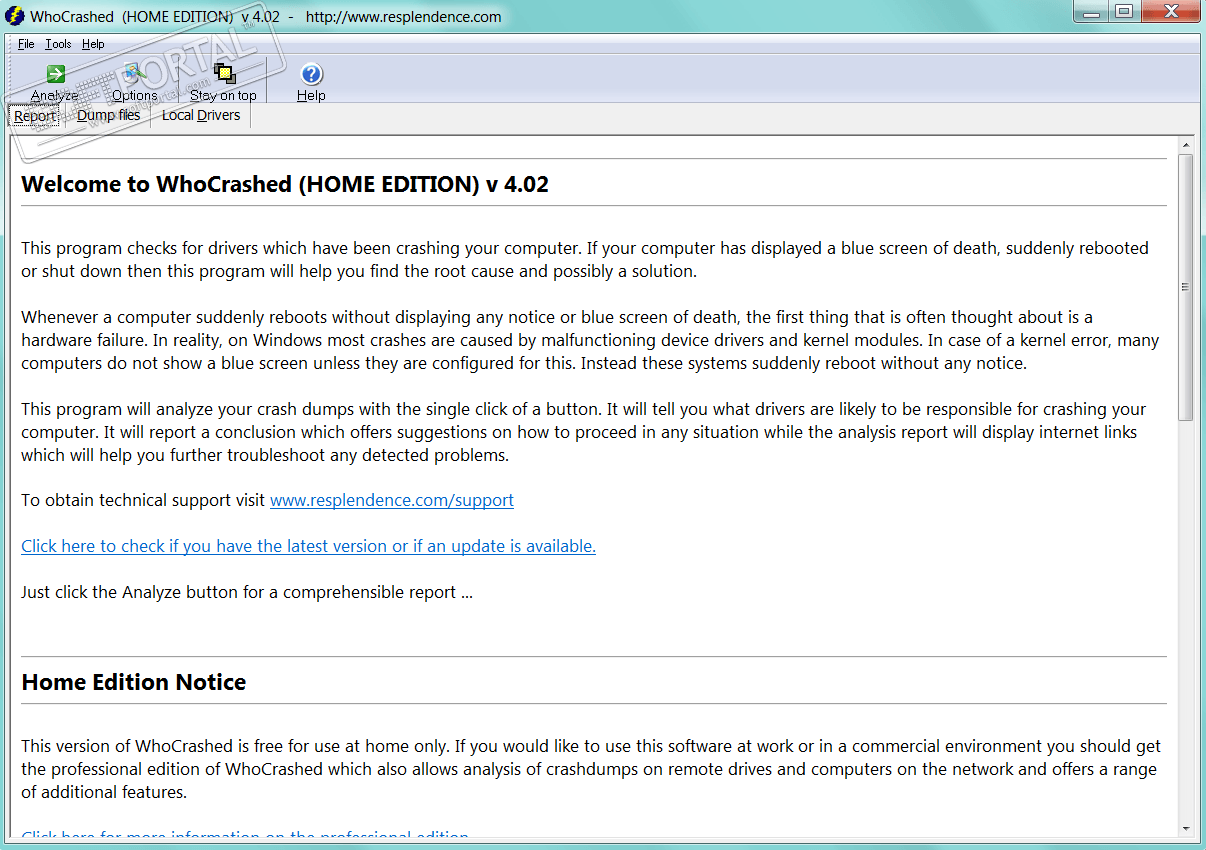The height and width of the screenshot is (850, 1206).
Task: Select the Report tab
Action: coord(35,116)
